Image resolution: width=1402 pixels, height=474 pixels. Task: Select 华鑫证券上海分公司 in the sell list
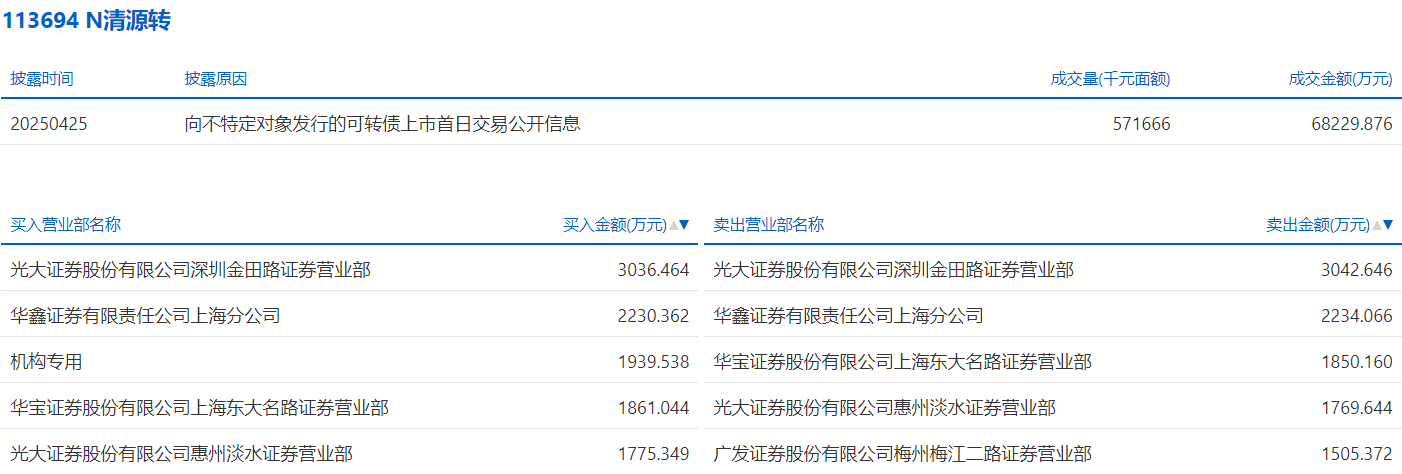point(848,316)
